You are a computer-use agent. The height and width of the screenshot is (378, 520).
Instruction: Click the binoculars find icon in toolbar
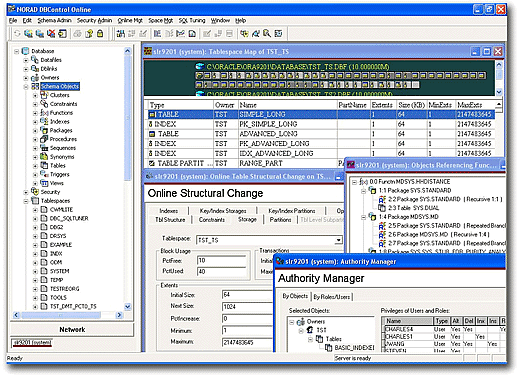point(121,34)
